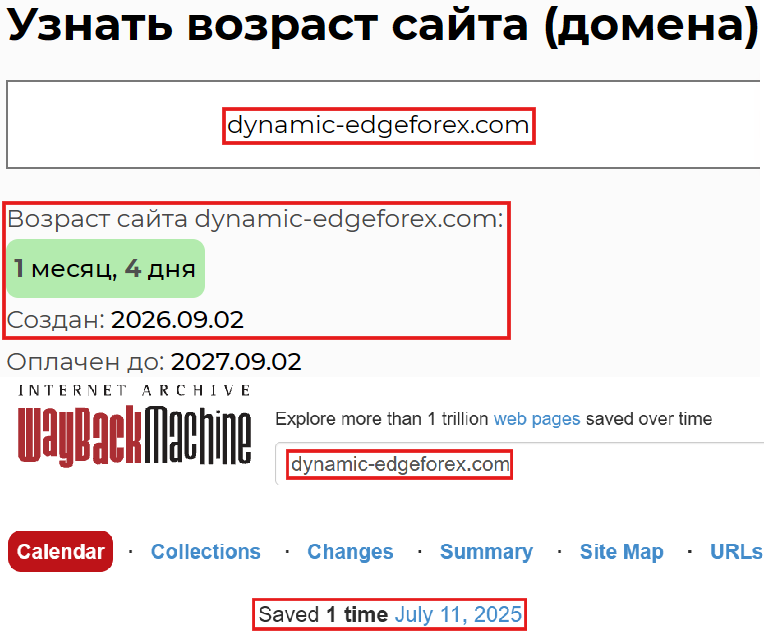Open the URLs tab

(x=736, y=552)
